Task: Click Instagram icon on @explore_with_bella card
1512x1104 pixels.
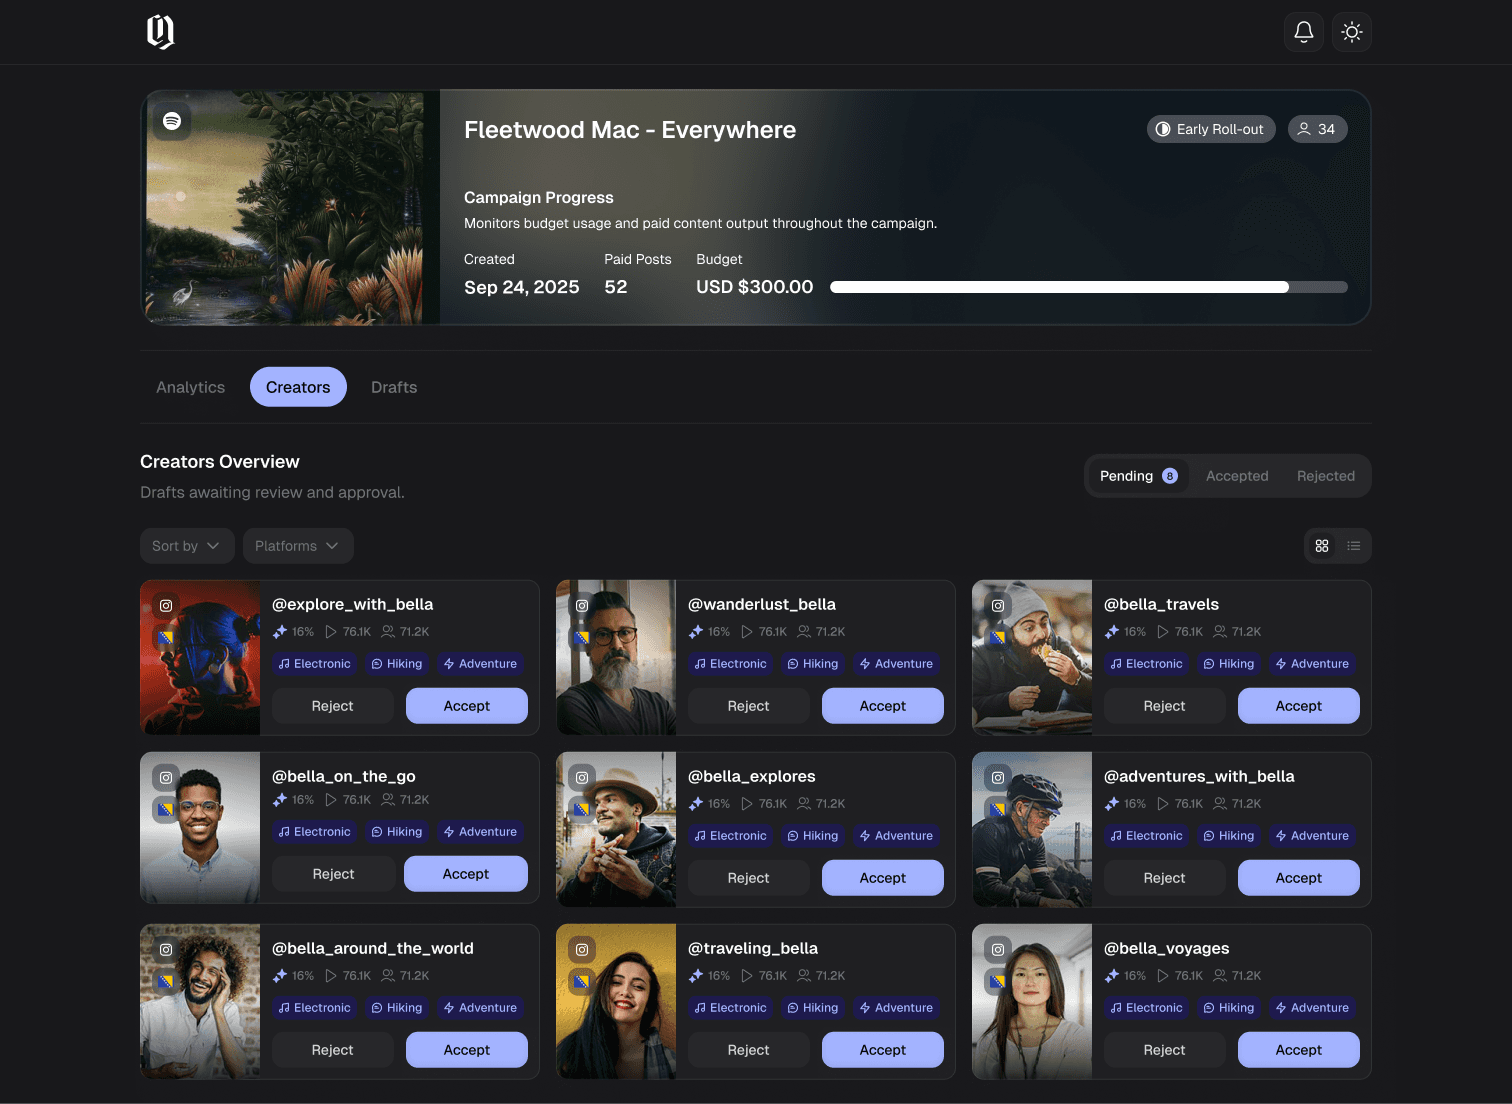Action: 166,606
